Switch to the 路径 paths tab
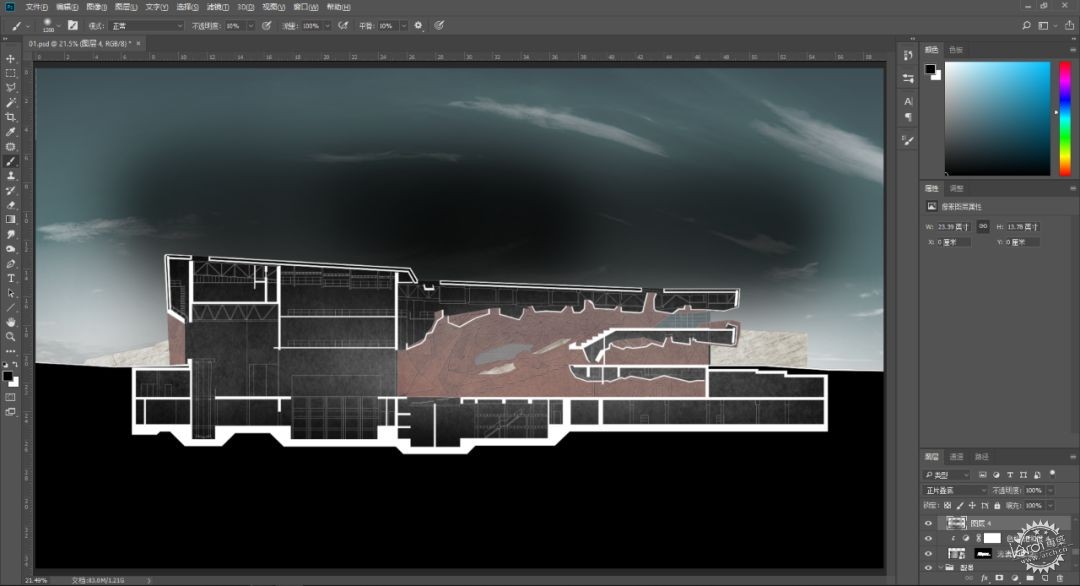1080x586 pixels. click(x=982, y=457)
